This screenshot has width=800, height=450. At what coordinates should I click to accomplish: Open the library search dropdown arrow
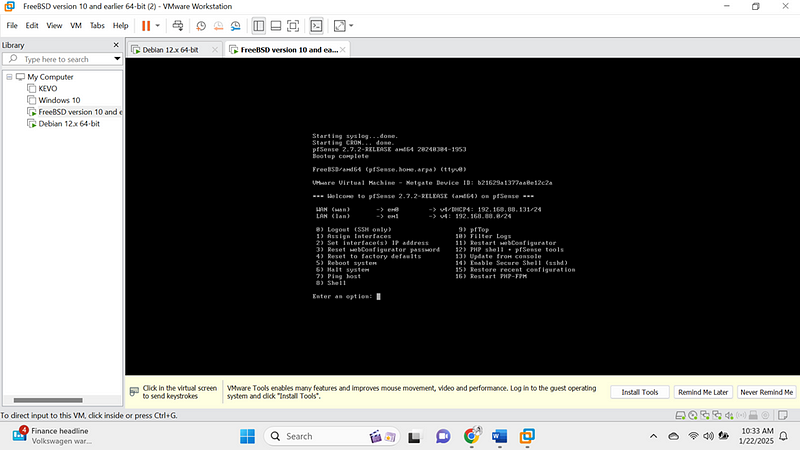pyautogui.click(x=117, y=59)
